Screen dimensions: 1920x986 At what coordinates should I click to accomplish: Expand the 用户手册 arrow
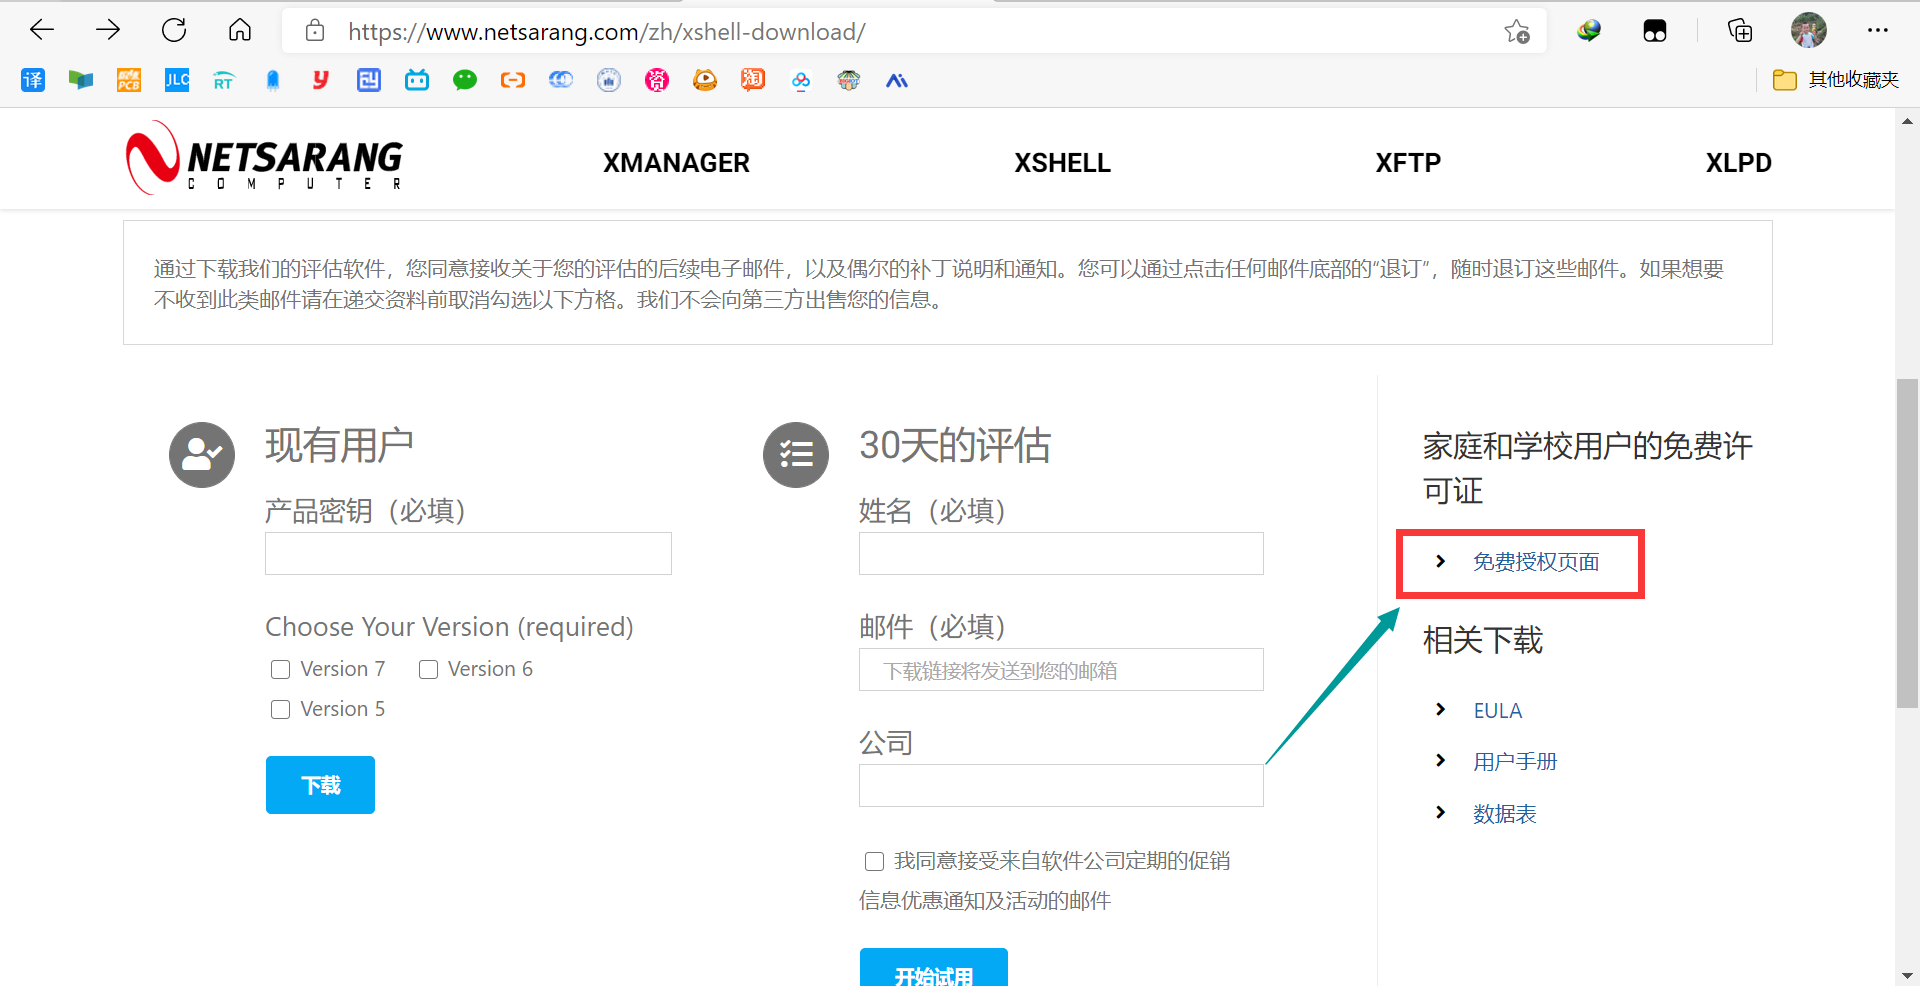tap(1440, 760)
